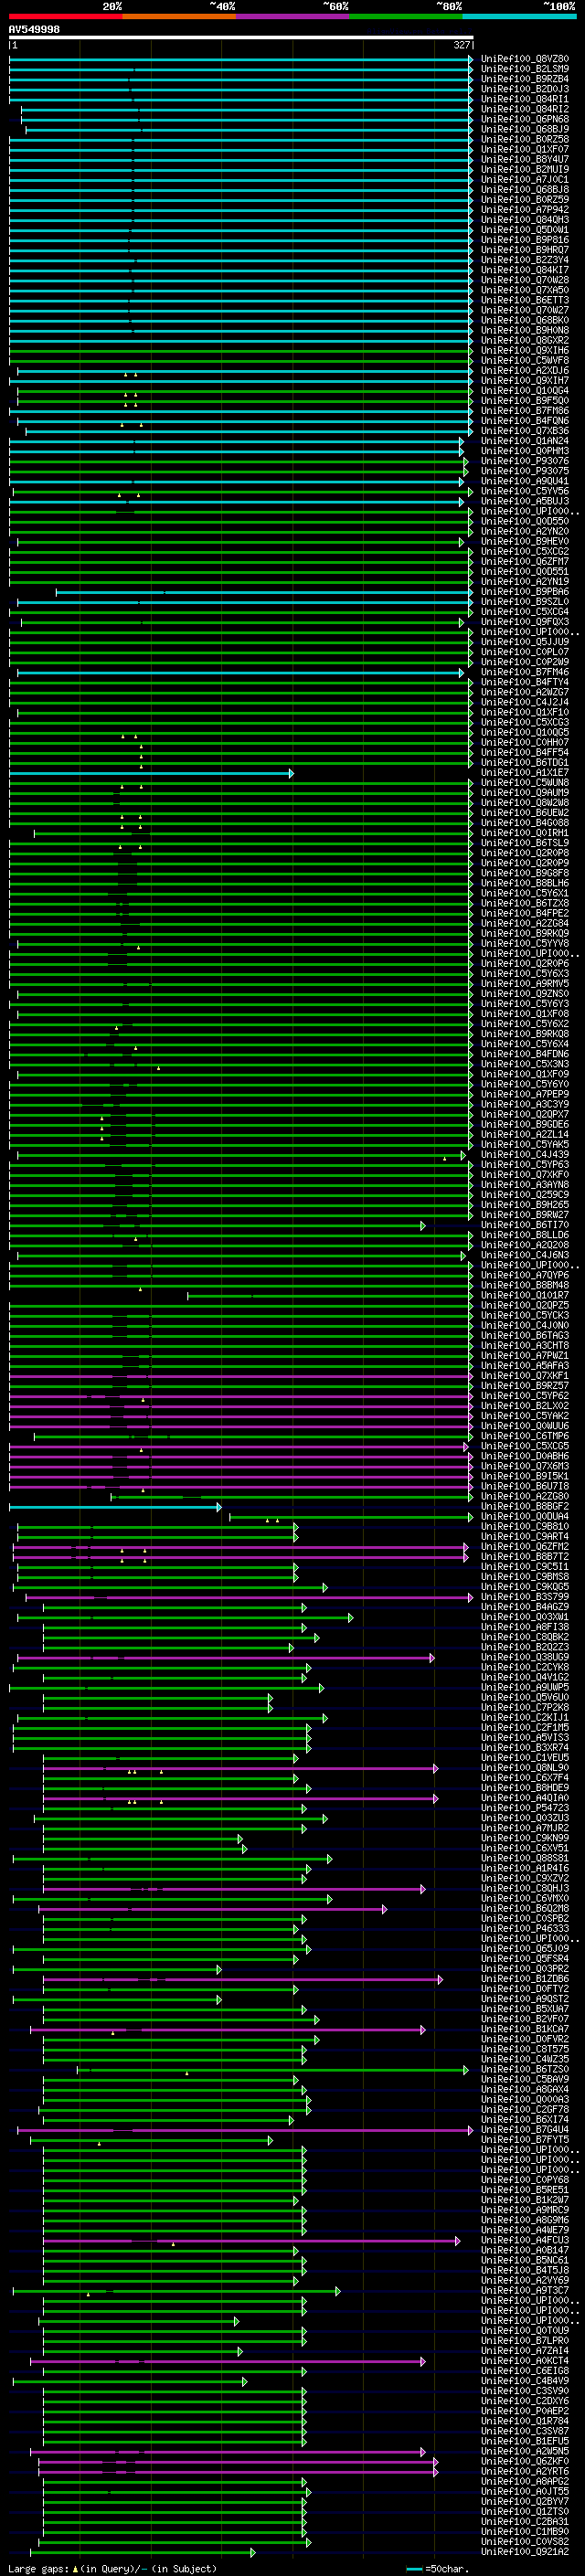Click the label UniRef100_P93076
The width and height of the screenshot is (585, 2576).
tap(525, 461)
